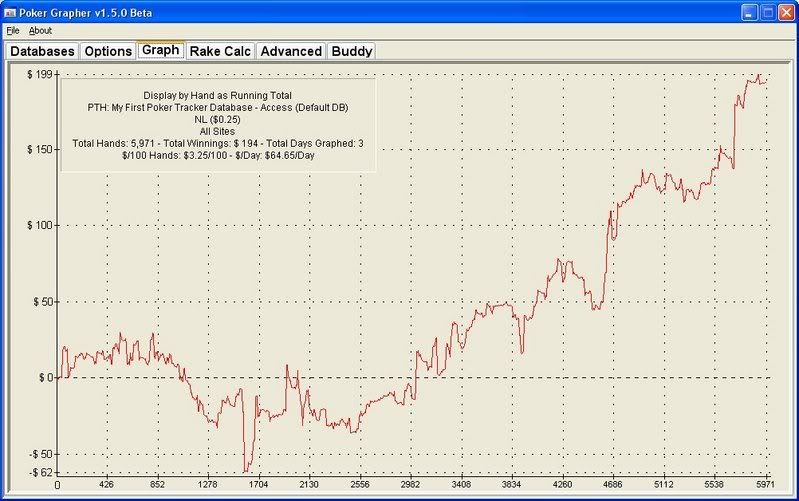Click the Poker Grapher title bar icon
The height and width of the screenshot is (501, 799).
[13, 12]
